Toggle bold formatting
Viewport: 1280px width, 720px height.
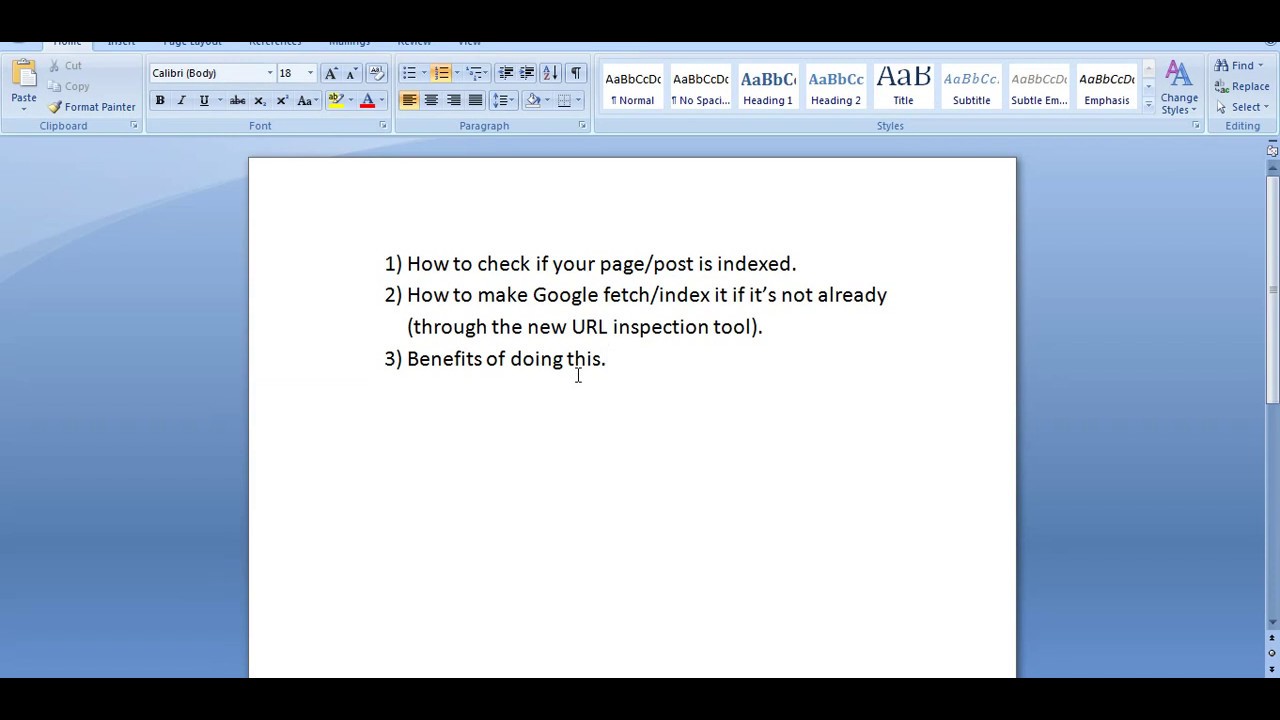click(x=159, y=100)
